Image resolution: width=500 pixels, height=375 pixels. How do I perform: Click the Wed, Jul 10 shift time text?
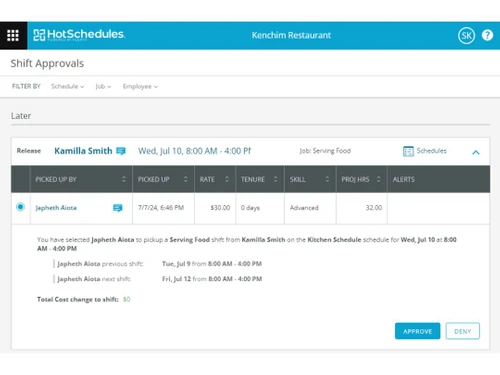(x=195, y=151)
